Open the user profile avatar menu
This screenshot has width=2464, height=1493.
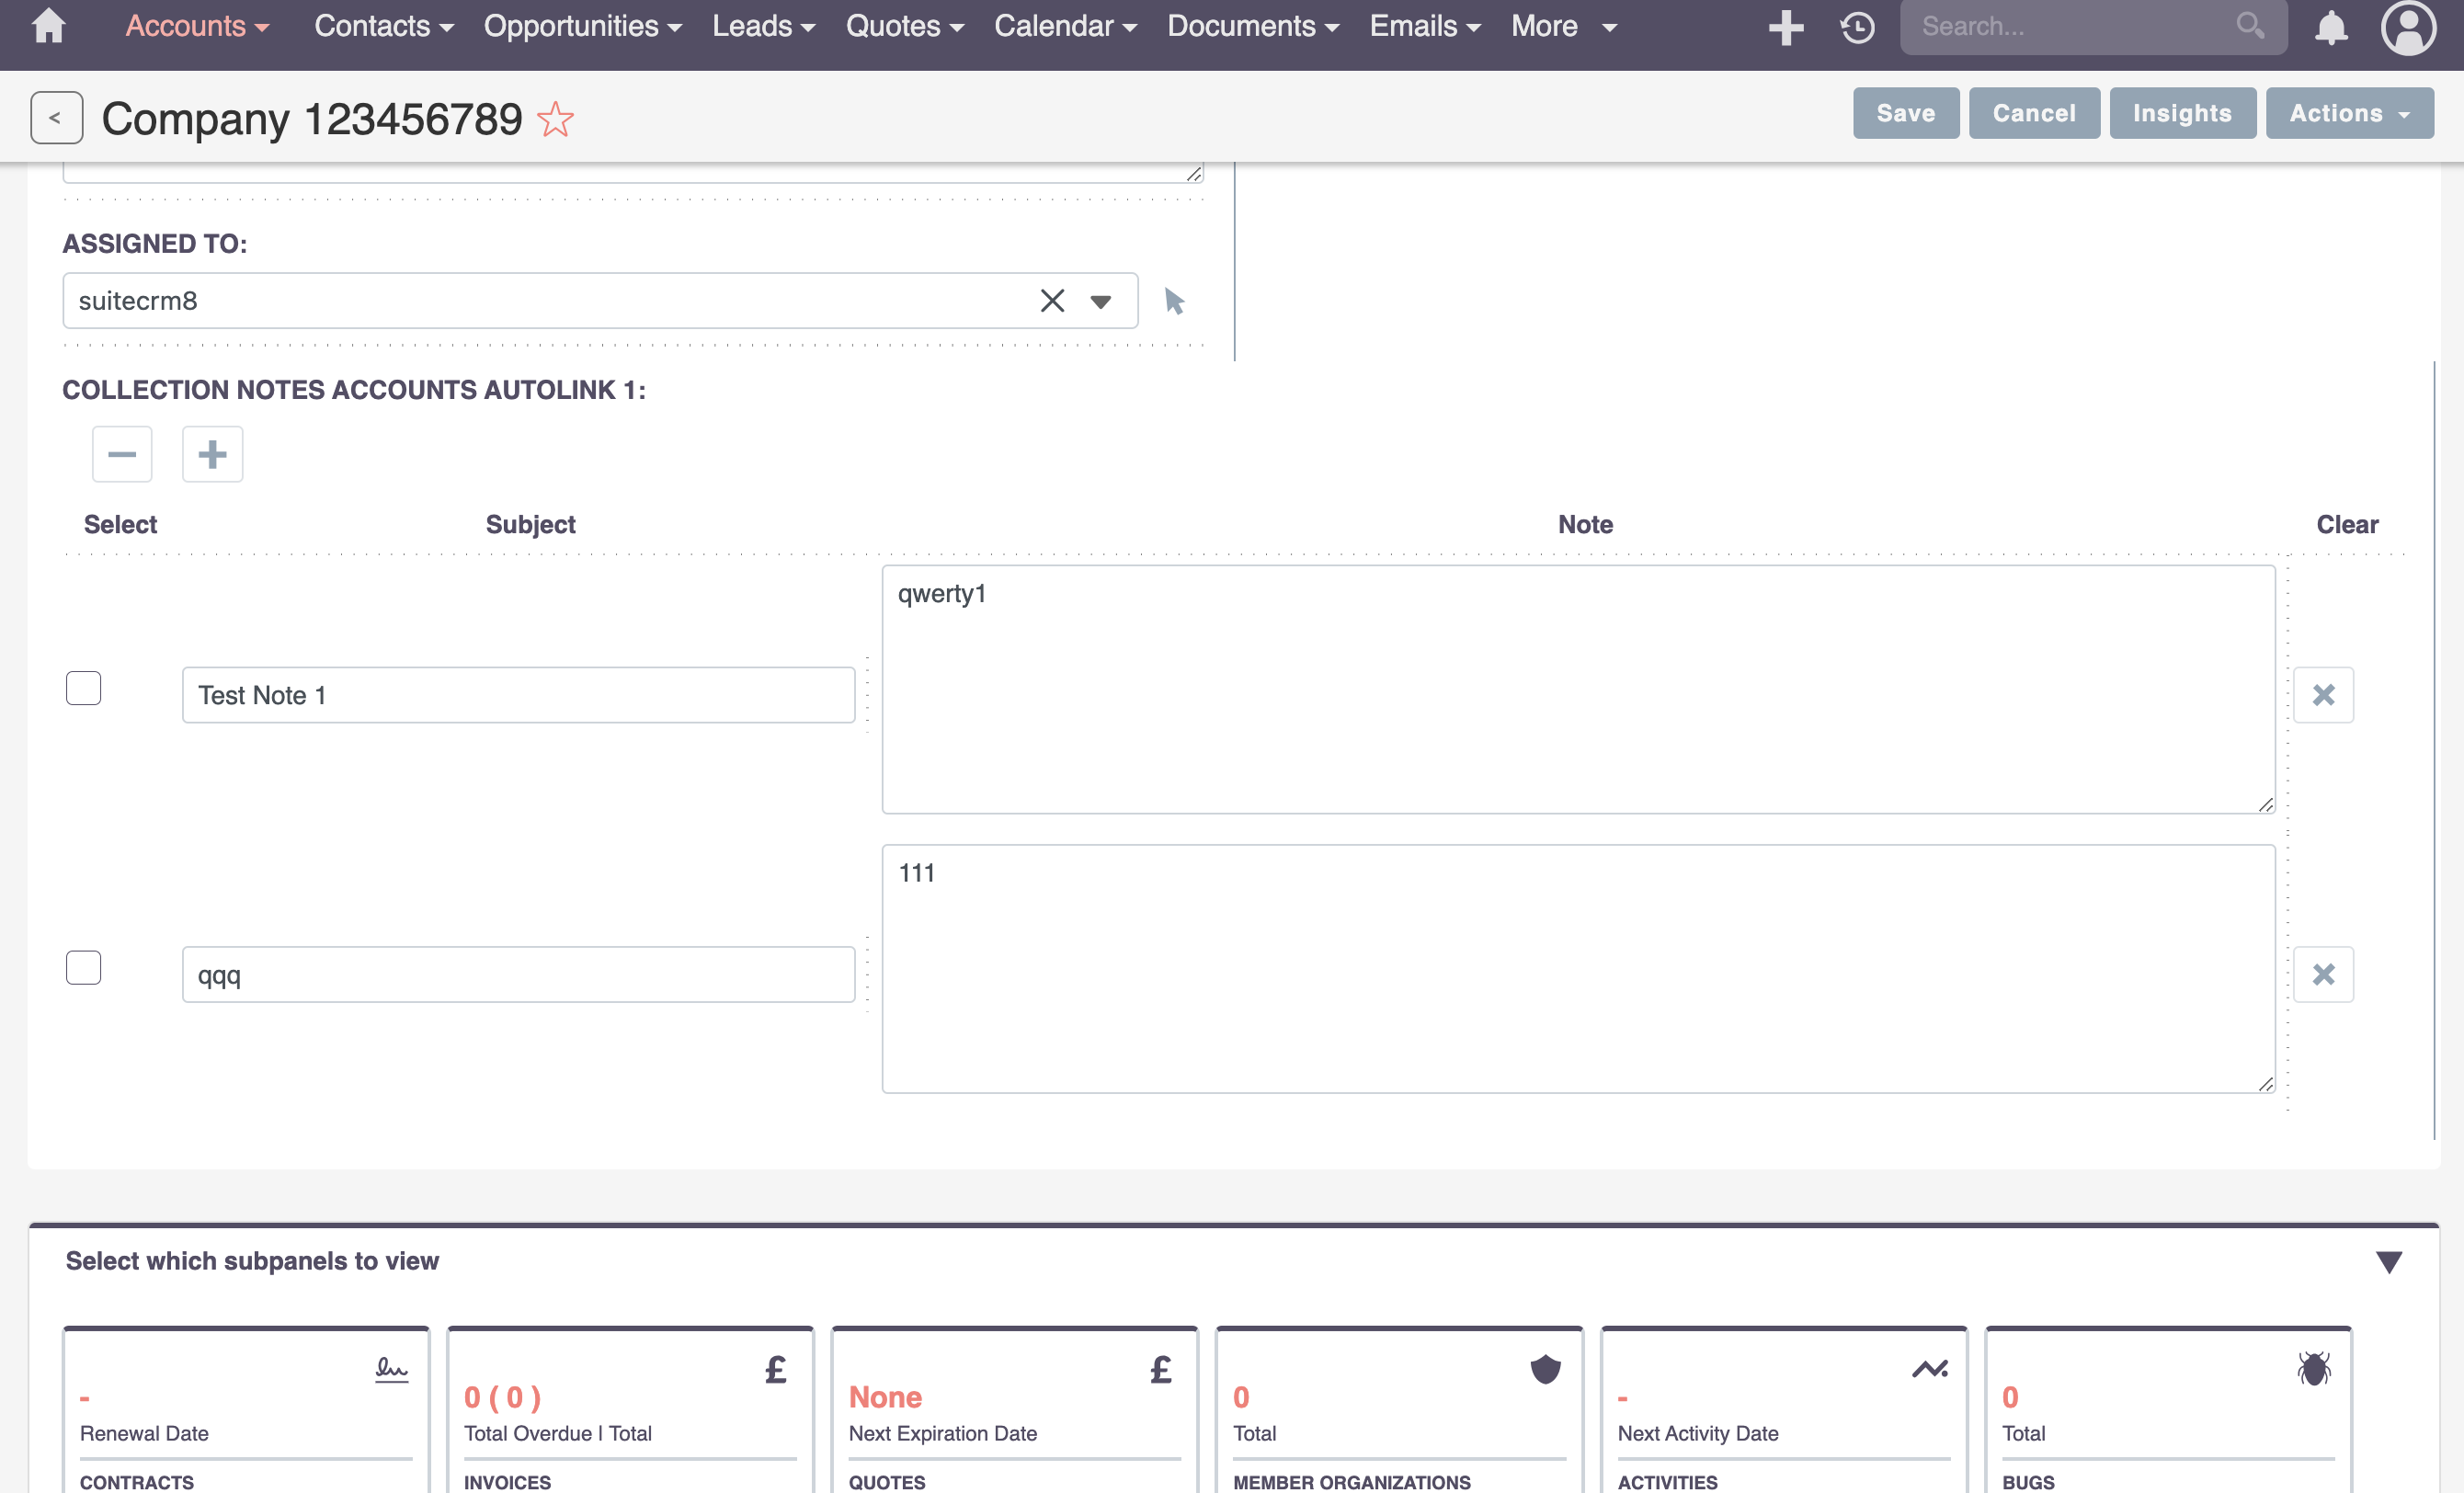[2408, 27]
